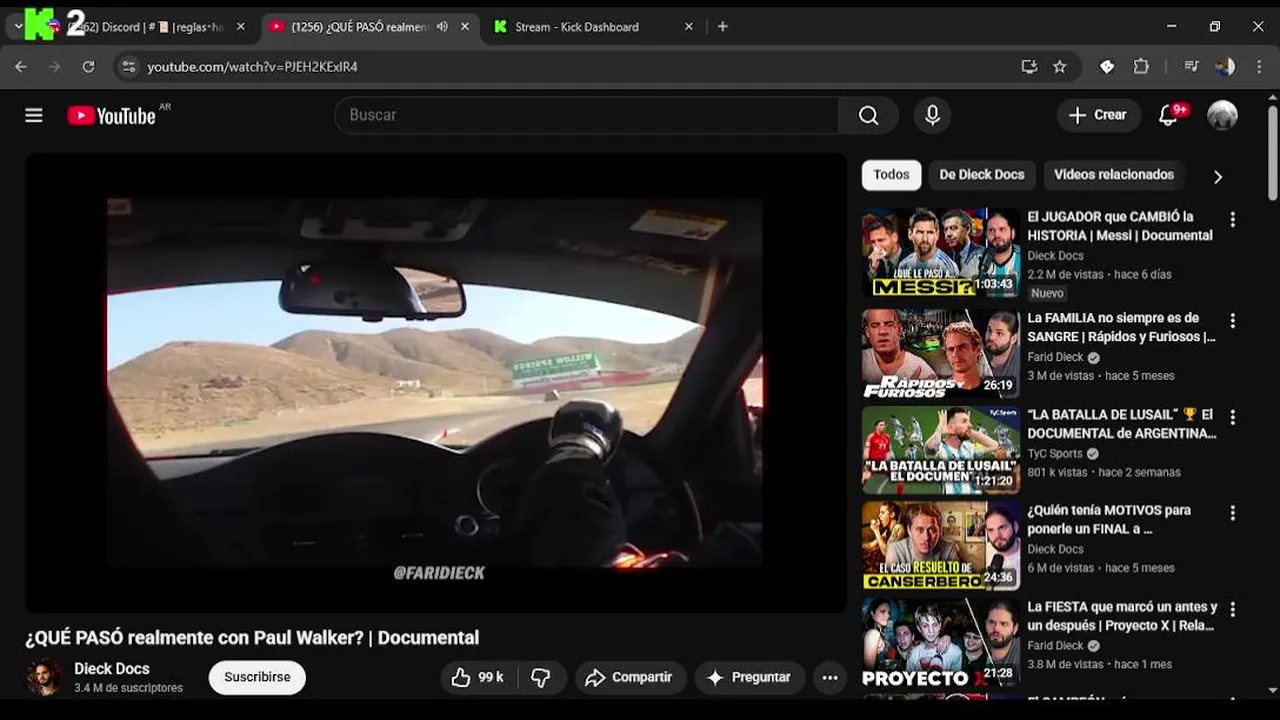Close the YouTube browser tab
Image resolution: width=1280 pixels, height=720 pixels.
465,27
